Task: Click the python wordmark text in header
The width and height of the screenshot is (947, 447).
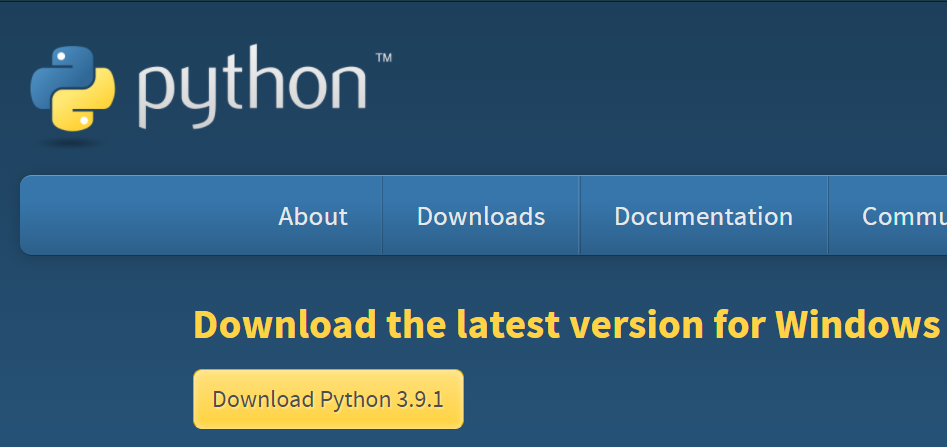Action: click(x=252, y=87)
